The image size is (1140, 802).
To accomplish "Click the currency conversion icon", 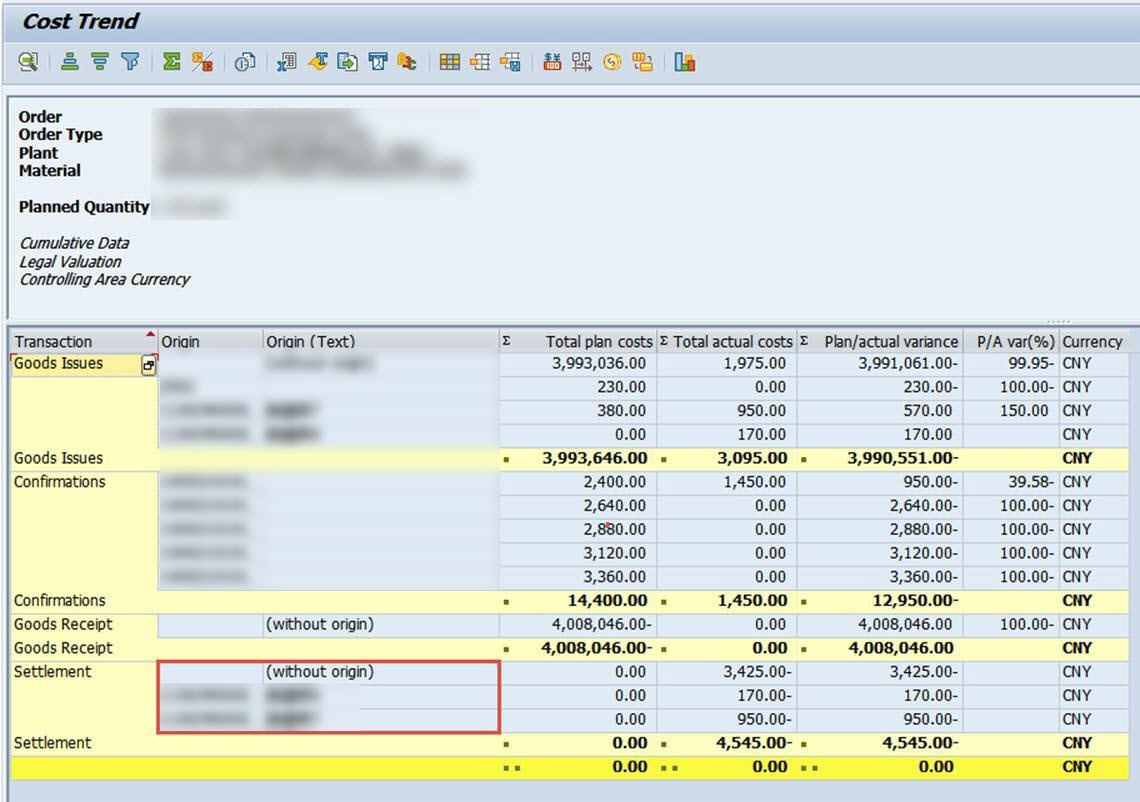I will click(552, 63).
